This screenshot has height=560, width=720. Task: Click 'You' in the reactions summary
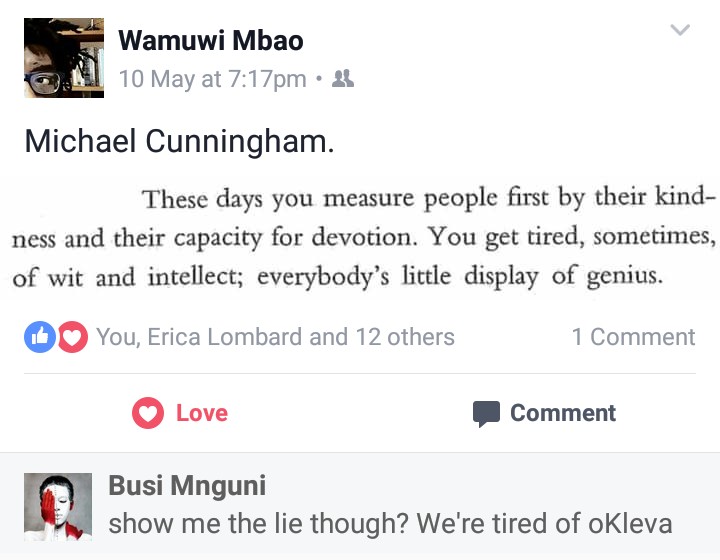coord(116,337)
